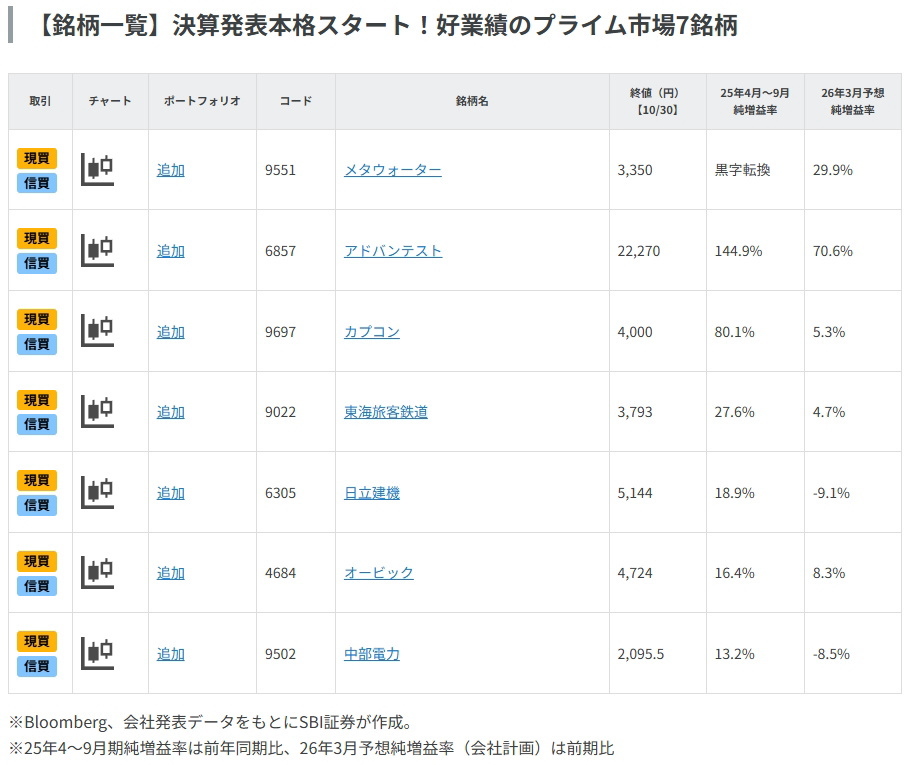Viewport: 910px width, 765px height.
Task: Click the 現買 button for 日立建機
Action: click(x=38, y=479)
